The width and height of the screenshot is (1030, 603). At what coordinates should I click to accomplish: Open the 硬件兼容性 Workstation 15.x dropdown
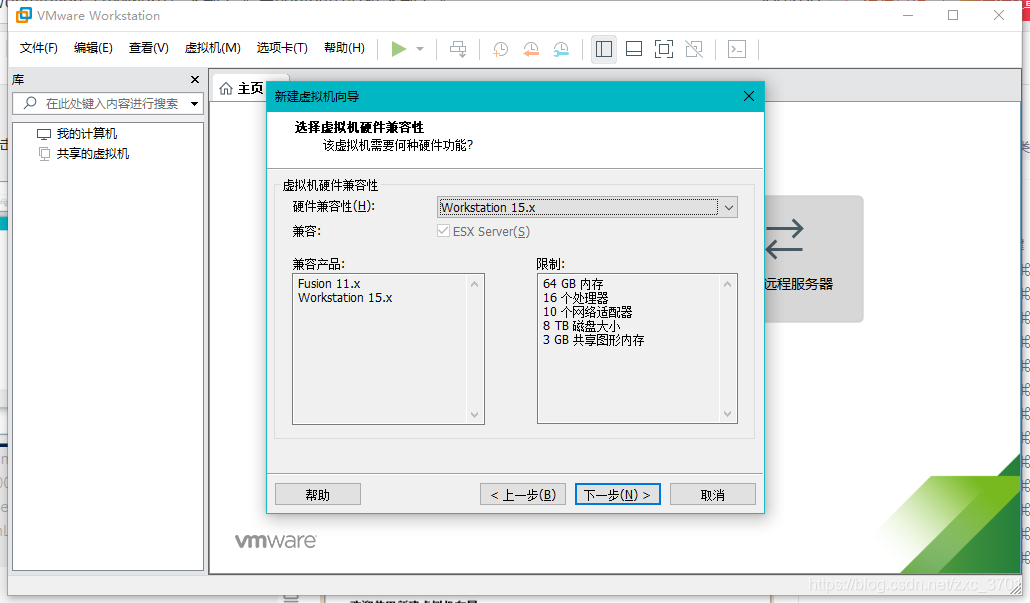tap(587, 208)
